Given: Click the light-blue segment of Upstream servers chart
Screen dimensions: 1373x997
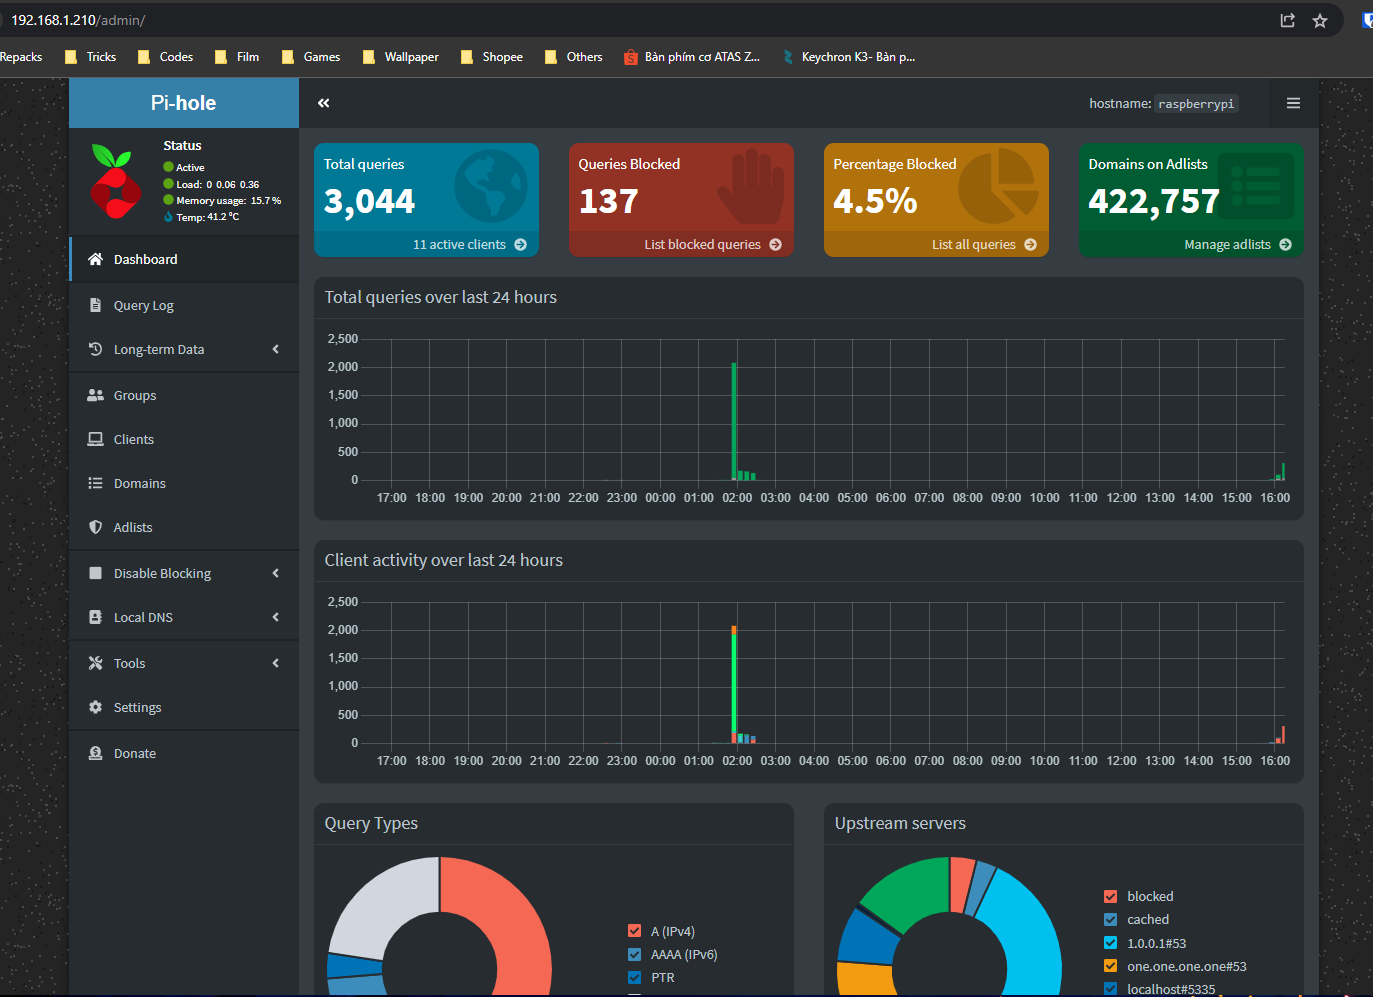Looking at the screenshot, I should click(x=1025, y=930).
